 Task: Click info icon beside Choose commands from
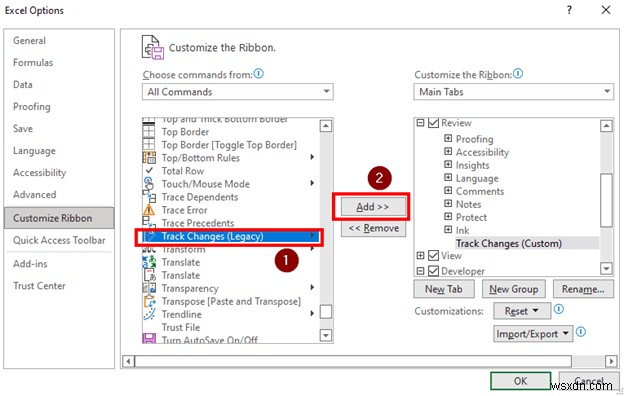click(x=259, y=74)
